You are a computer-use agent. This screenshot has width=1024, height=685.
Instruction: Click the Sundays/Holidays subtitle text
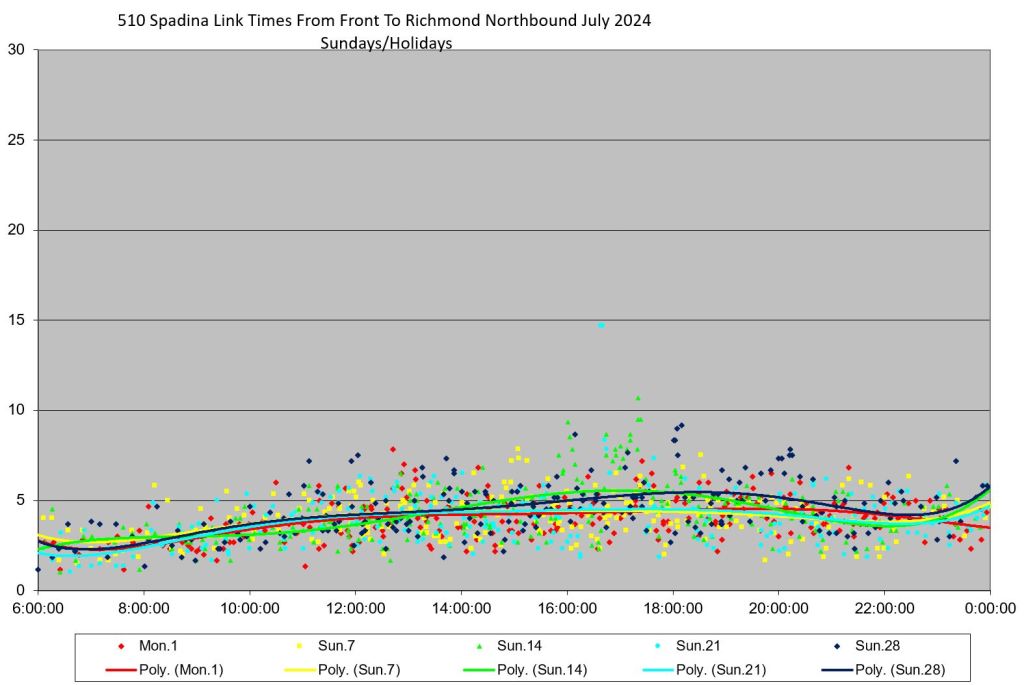tap(386, 43)
